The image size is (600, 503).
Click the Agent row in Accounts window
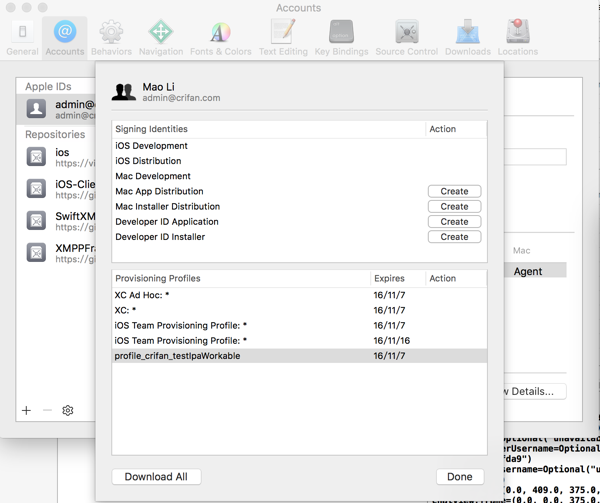click(535, 271)
